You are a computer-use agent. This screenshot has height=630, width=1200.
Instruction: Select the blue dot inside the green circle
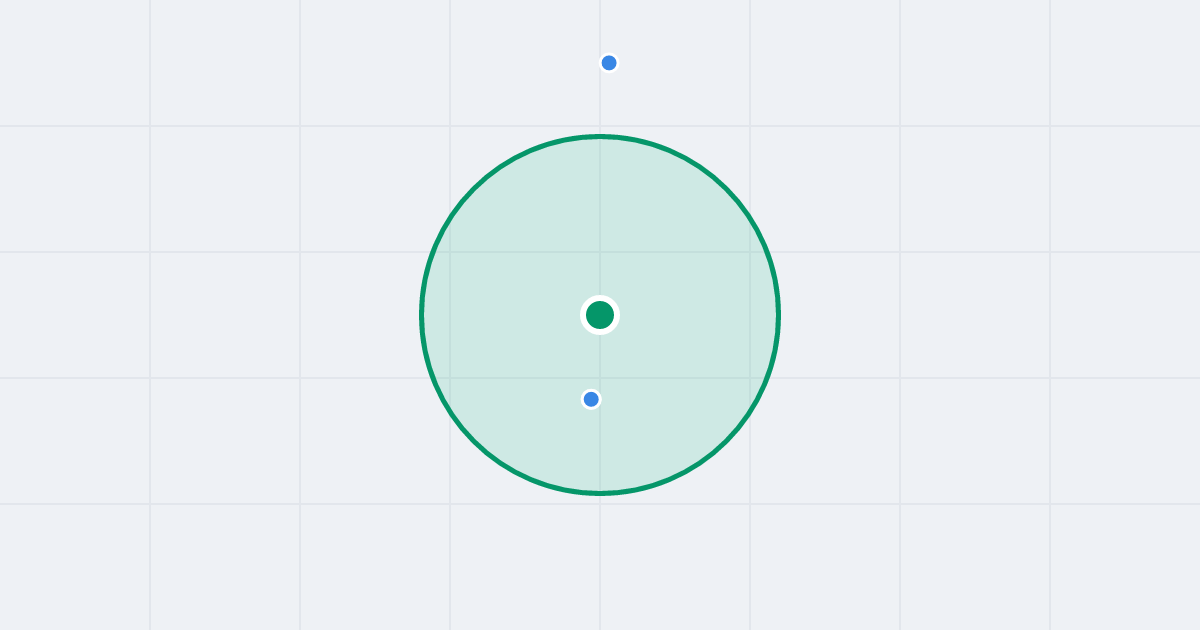591,399
